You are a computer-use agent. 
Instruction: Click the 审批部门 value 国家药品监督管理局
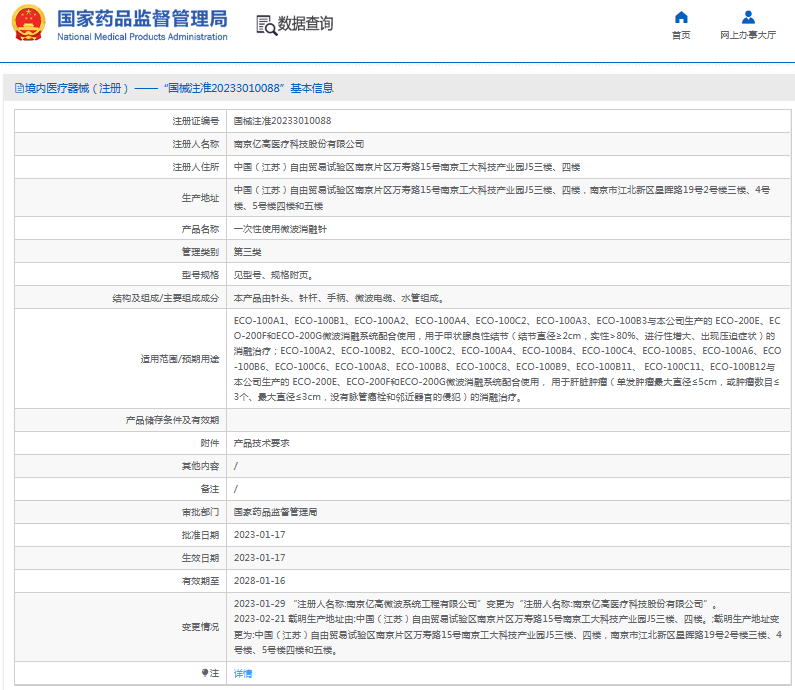(x=275, y=512)
